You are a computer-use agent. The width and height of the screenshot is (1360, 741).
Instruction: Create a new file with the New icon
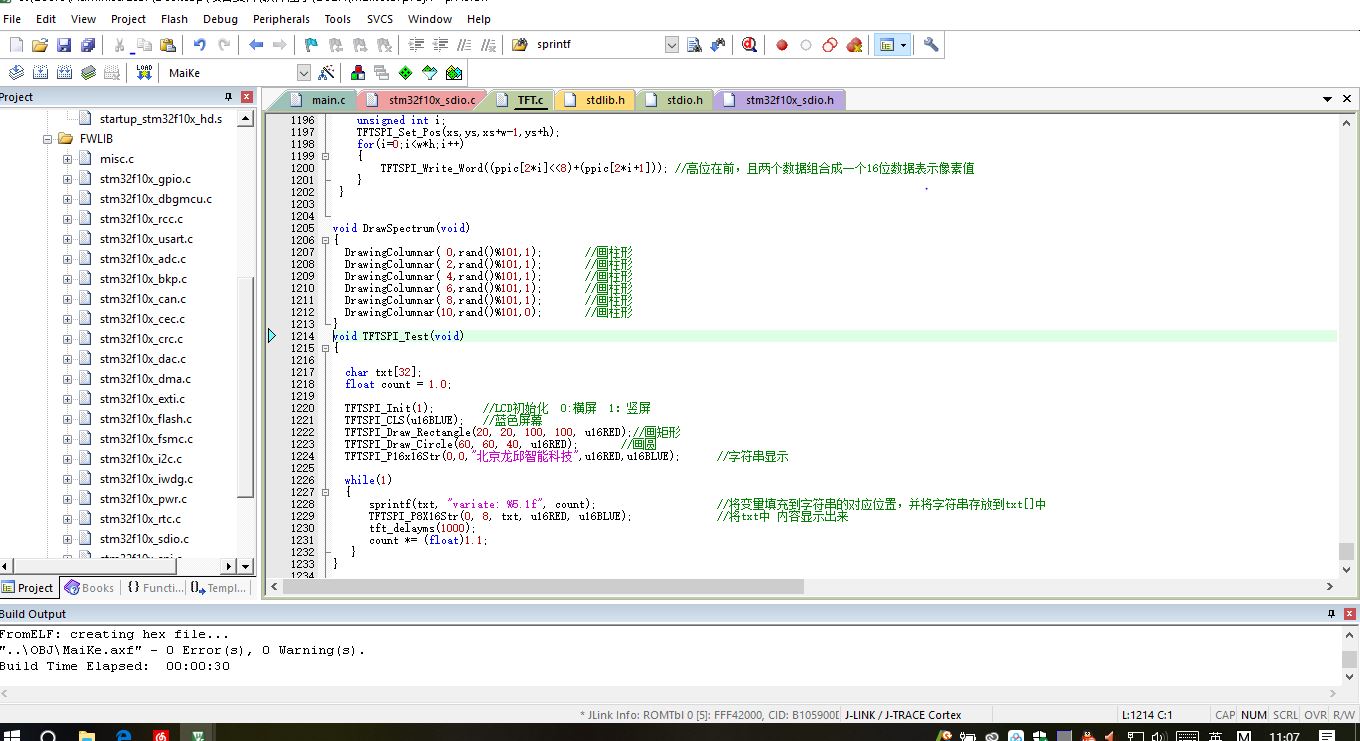16,45
